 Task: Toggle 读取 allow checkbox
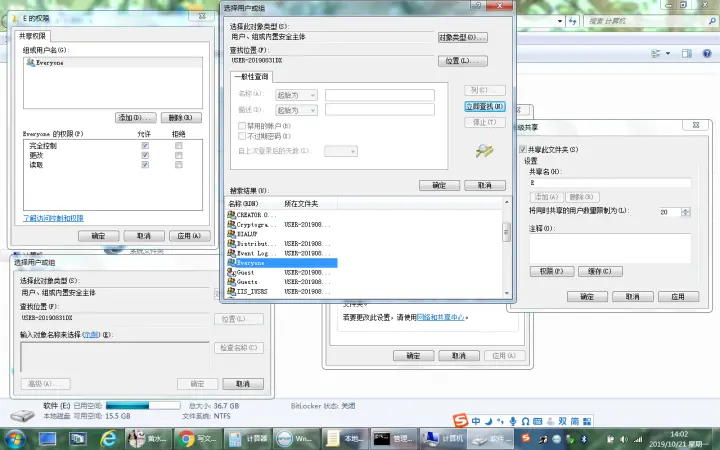(145, 164)
